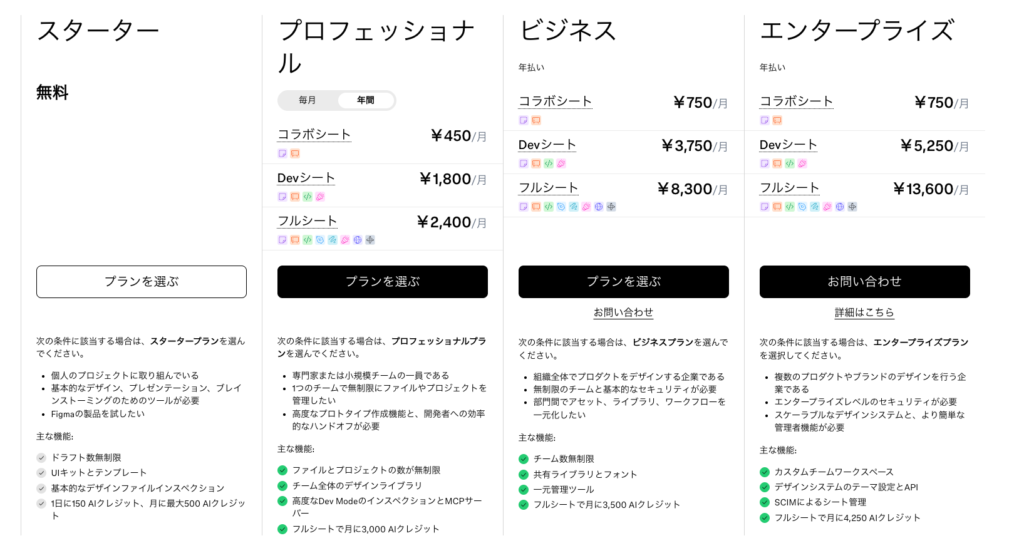The width and height of the screenshot is (1024, 553).
Task: Click the Business Devシート underlined label
Action: [x=547, y=145]
